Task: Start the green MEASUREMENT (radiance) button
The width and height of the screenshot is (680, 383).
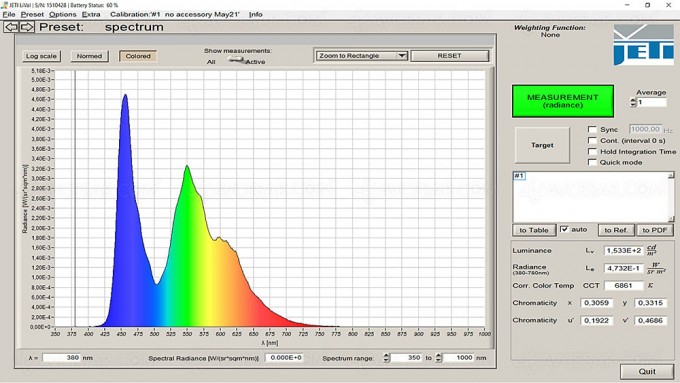Action: (562, 101)
